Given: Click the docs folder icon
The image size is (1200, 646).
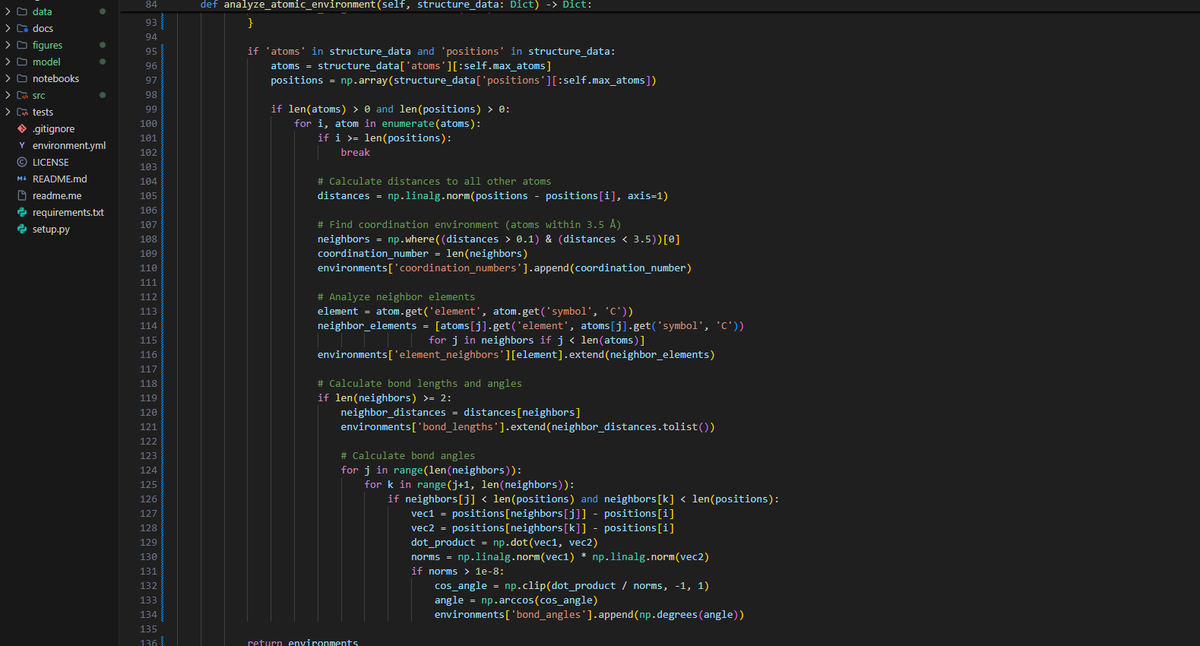Looking at the screenshot, I should [x=22, y=28].
